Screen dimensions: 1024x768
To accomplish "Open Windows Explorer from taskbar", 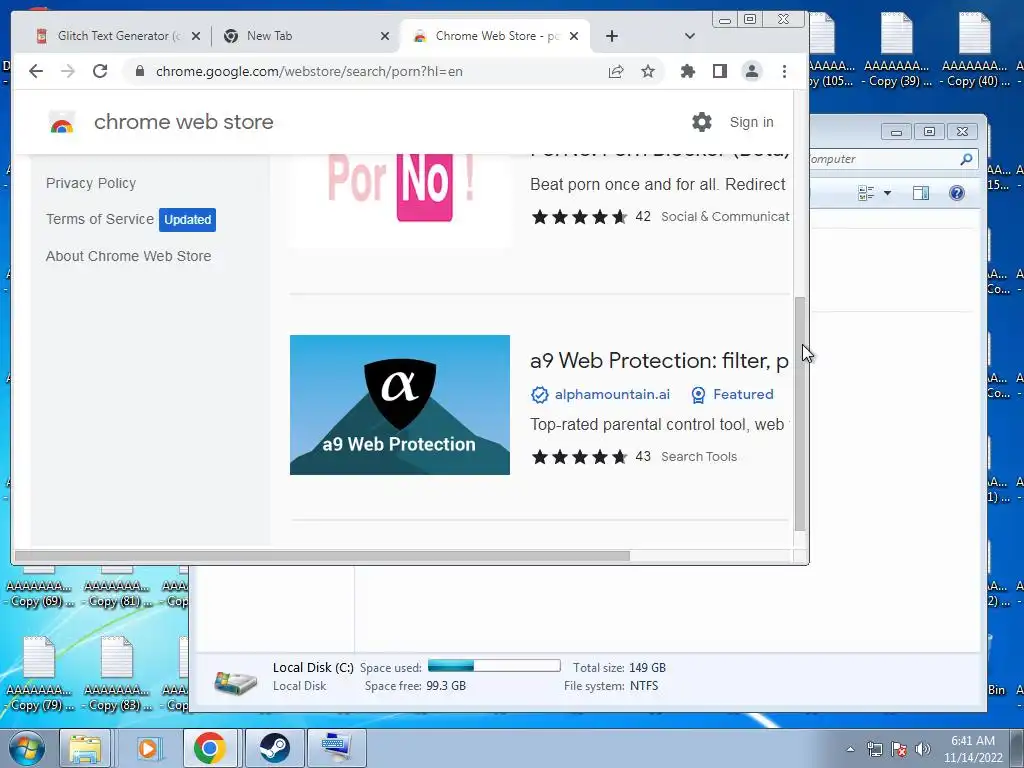I will click(85, 748).
